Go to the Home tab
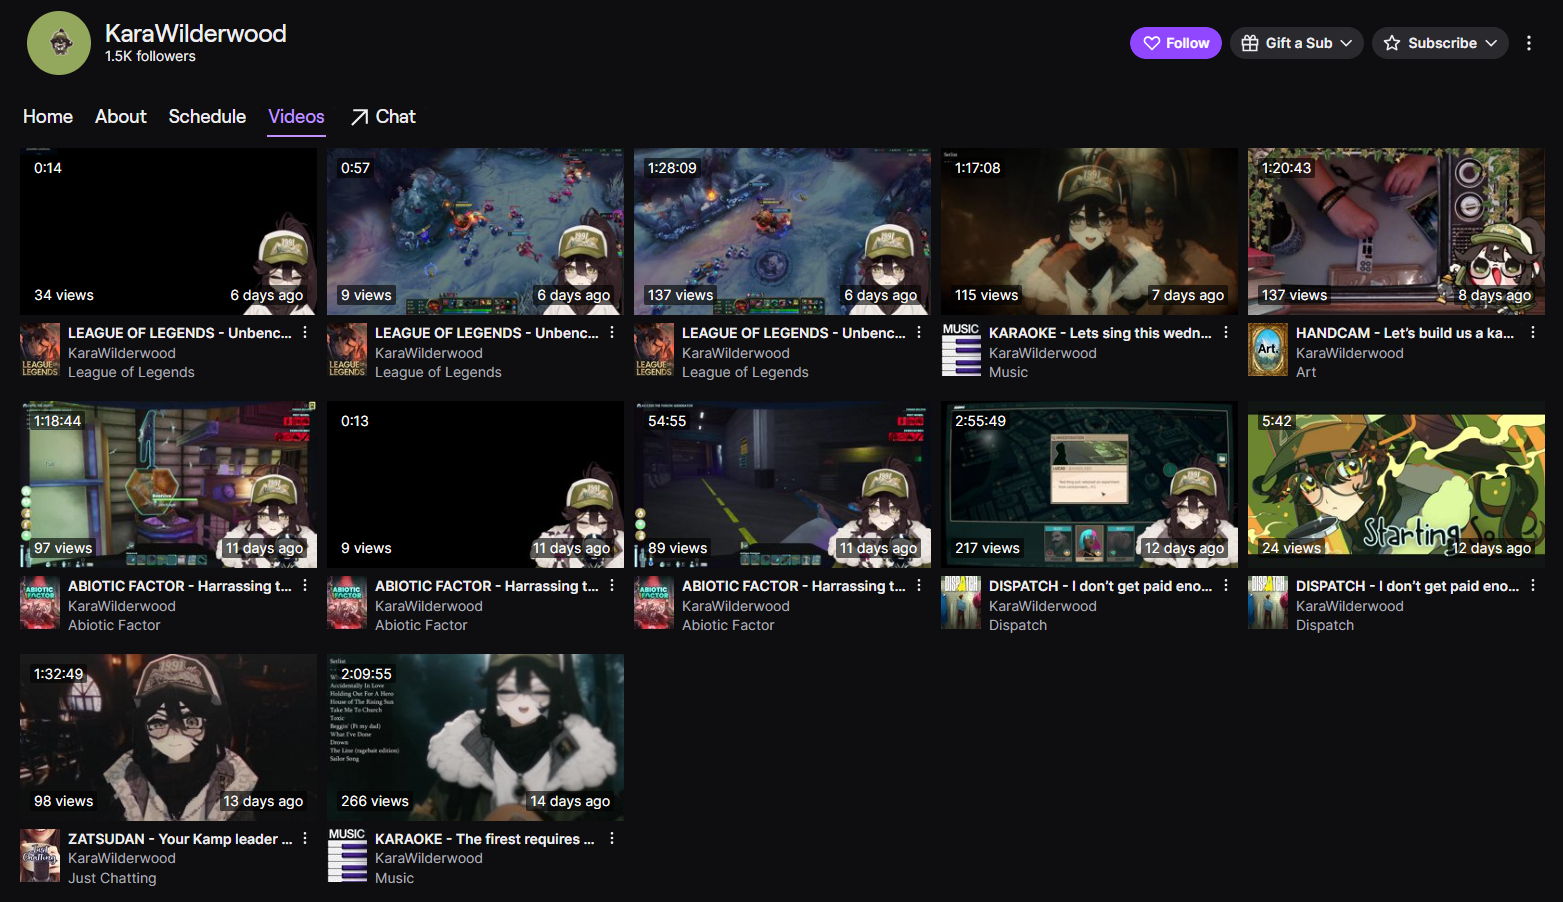 (x=48, y=117)
